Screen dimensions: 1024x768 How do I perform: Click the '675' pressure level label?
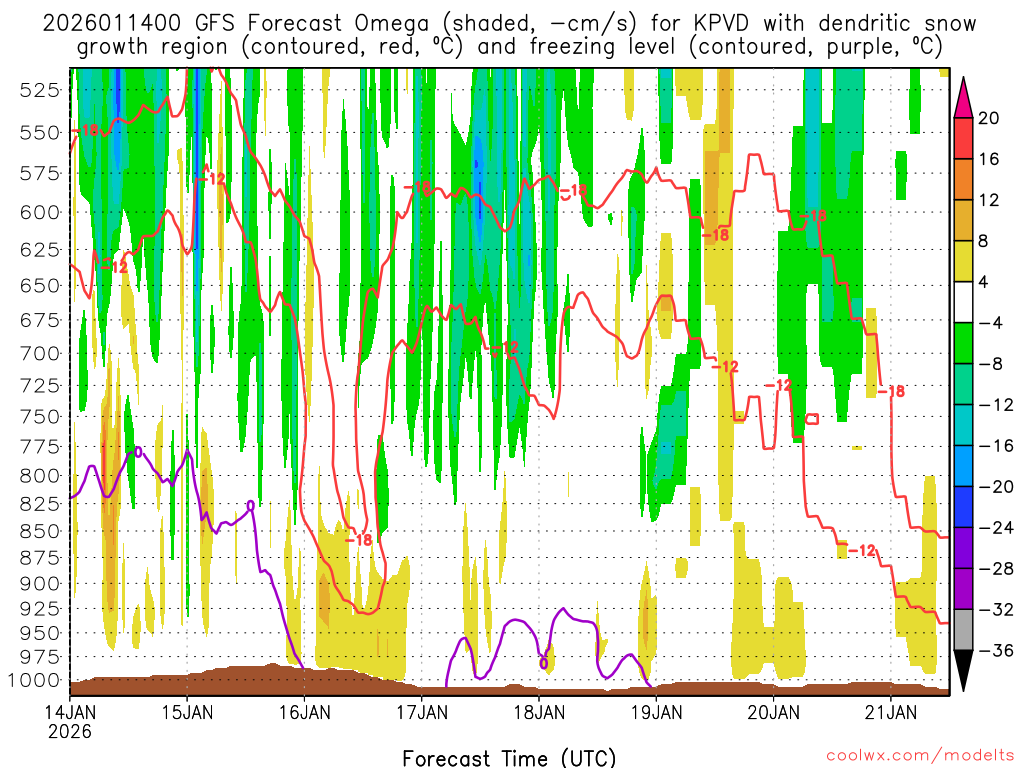click(40, 320)
